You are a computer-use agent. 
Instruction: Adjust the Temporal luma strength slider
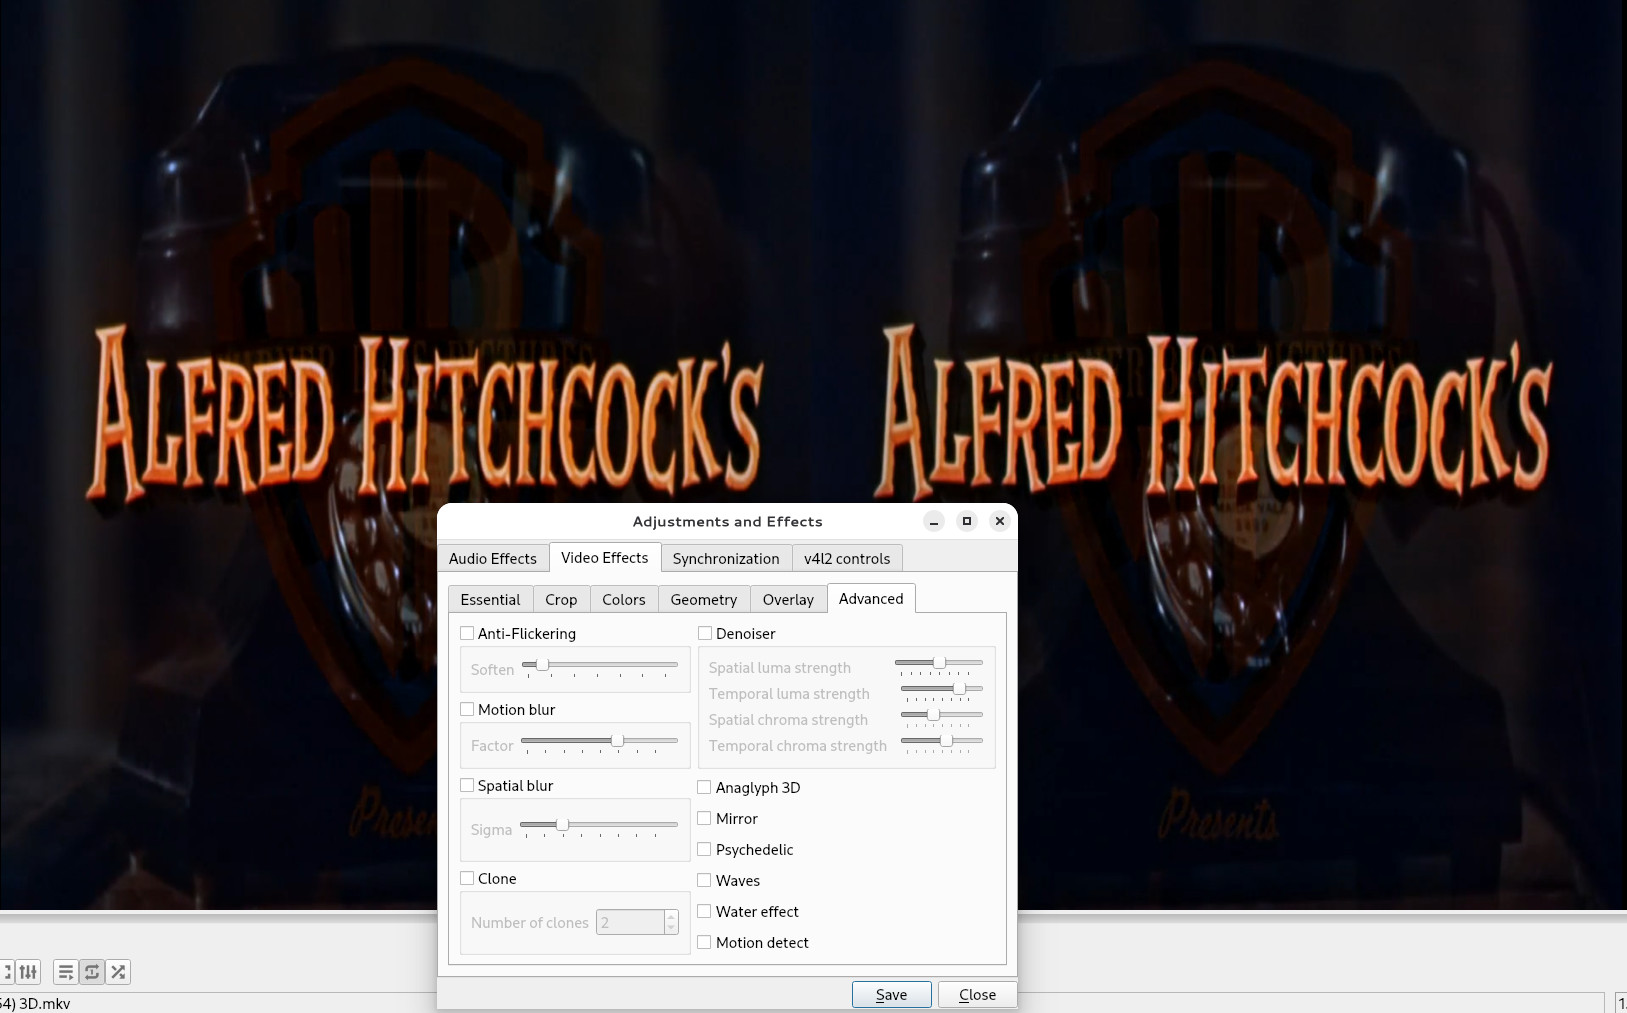point(959,688)
